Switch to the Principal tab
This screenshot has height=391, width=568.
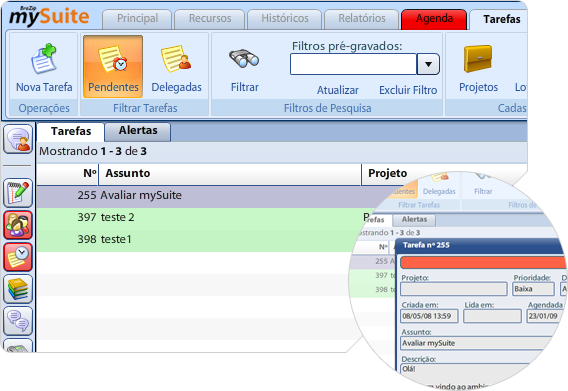pos(137,18)
